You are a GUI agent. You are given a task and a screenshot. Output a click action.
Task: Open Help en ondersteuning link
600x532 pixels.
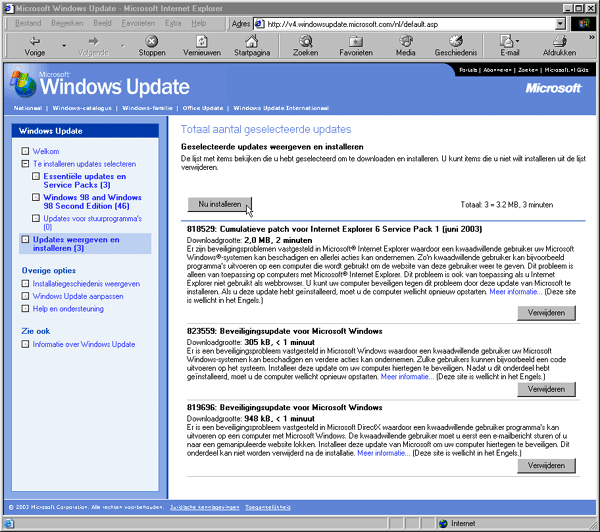point(68,308)
